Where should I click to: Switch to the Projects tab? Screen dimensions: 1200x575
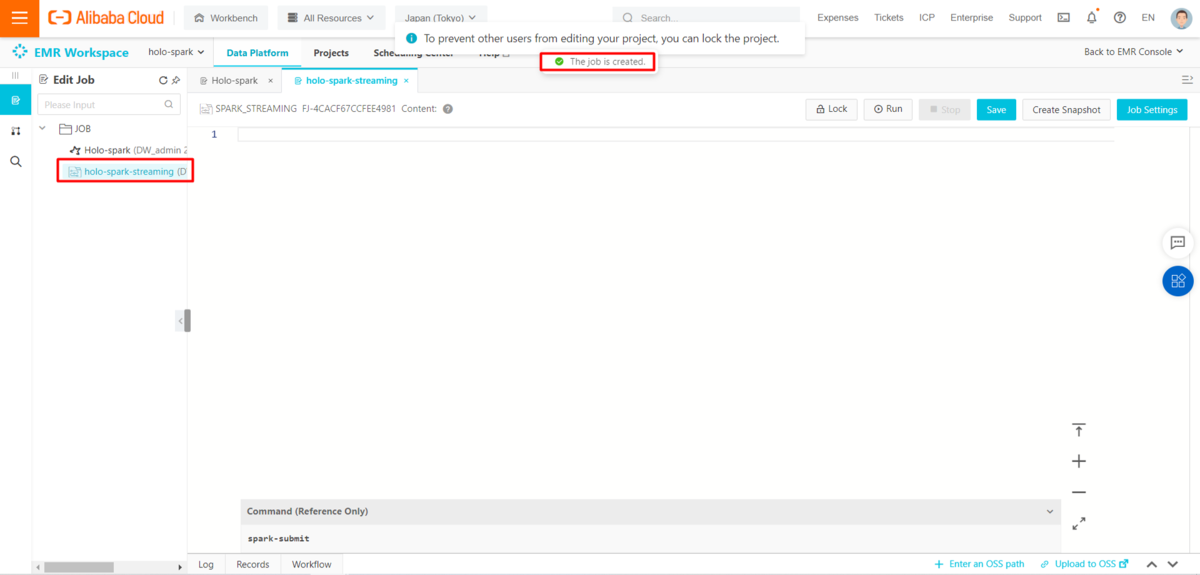point(331,53)
